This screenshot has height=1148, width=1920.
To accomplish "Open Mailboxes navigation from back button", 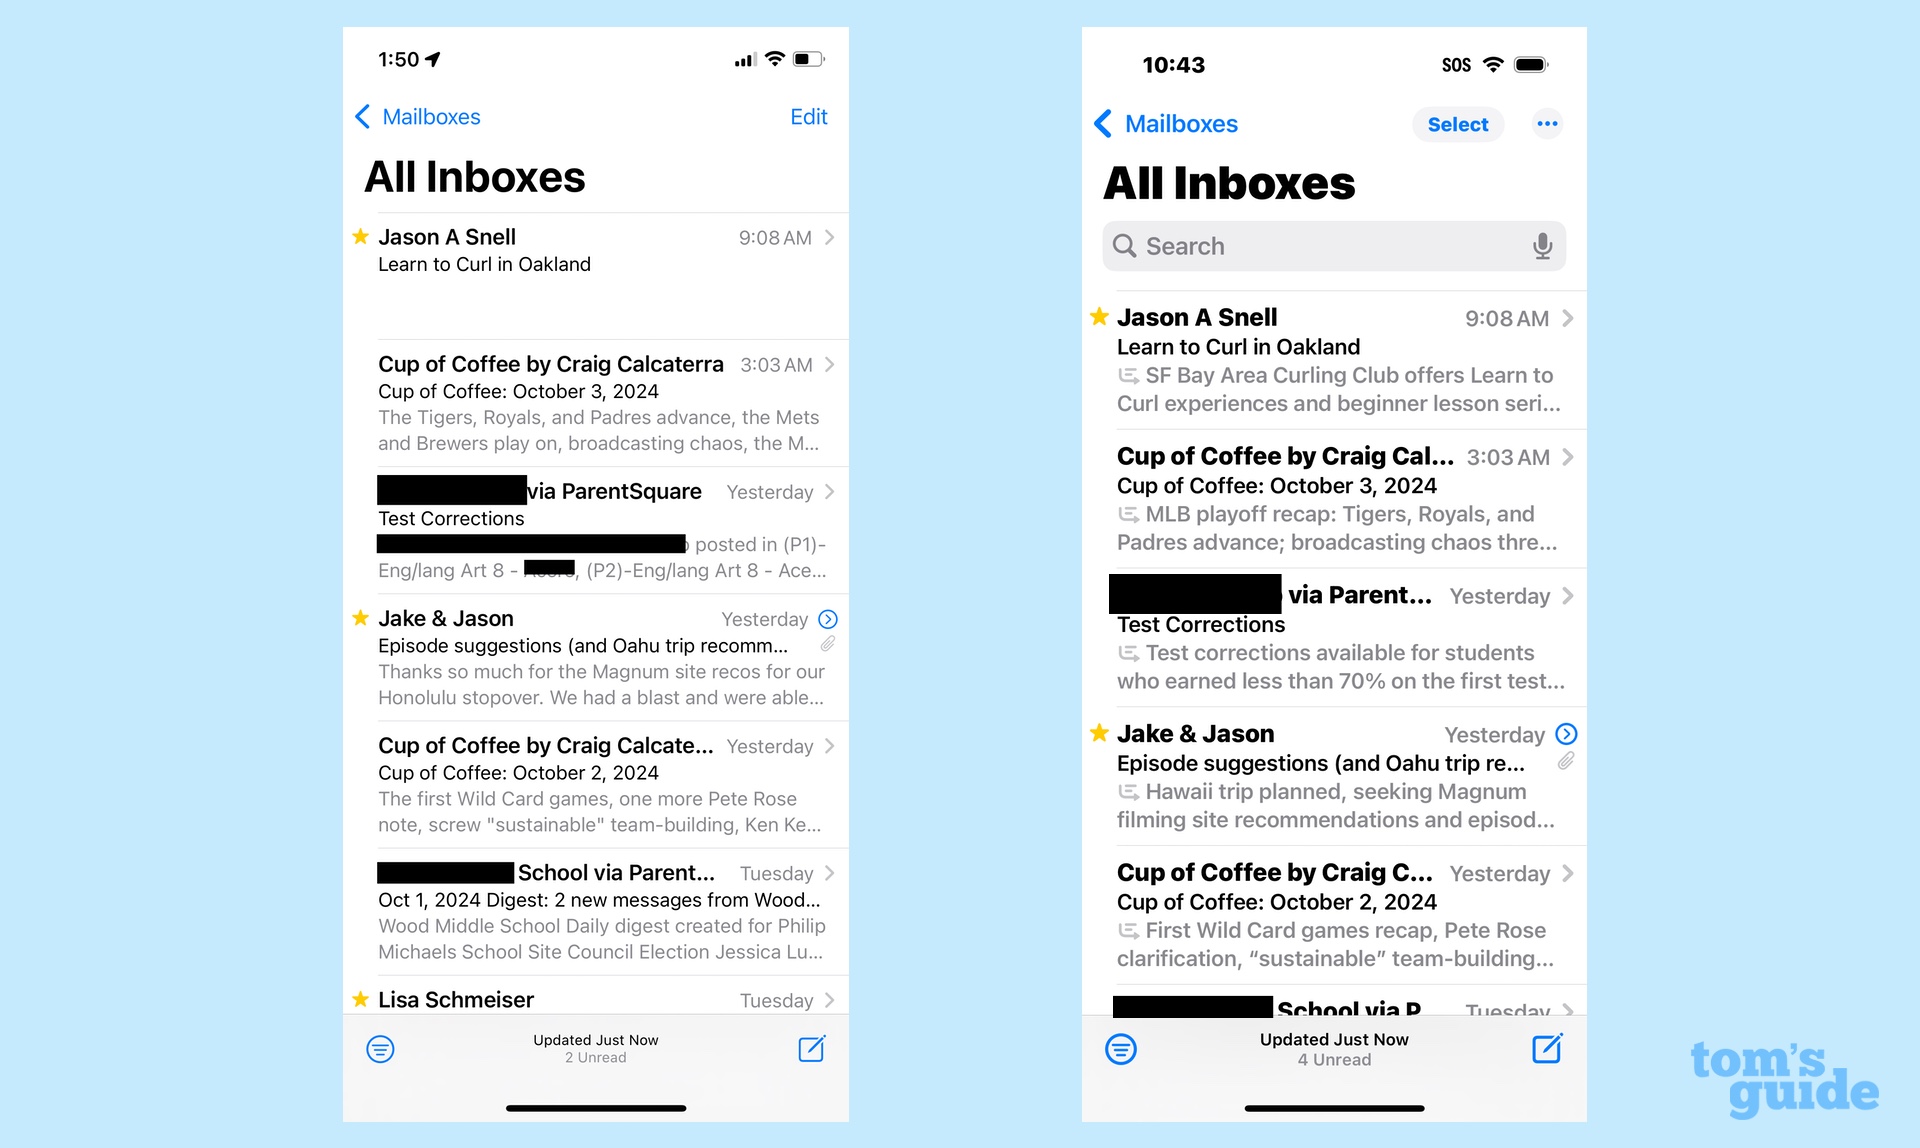I will tap(418, 115).
